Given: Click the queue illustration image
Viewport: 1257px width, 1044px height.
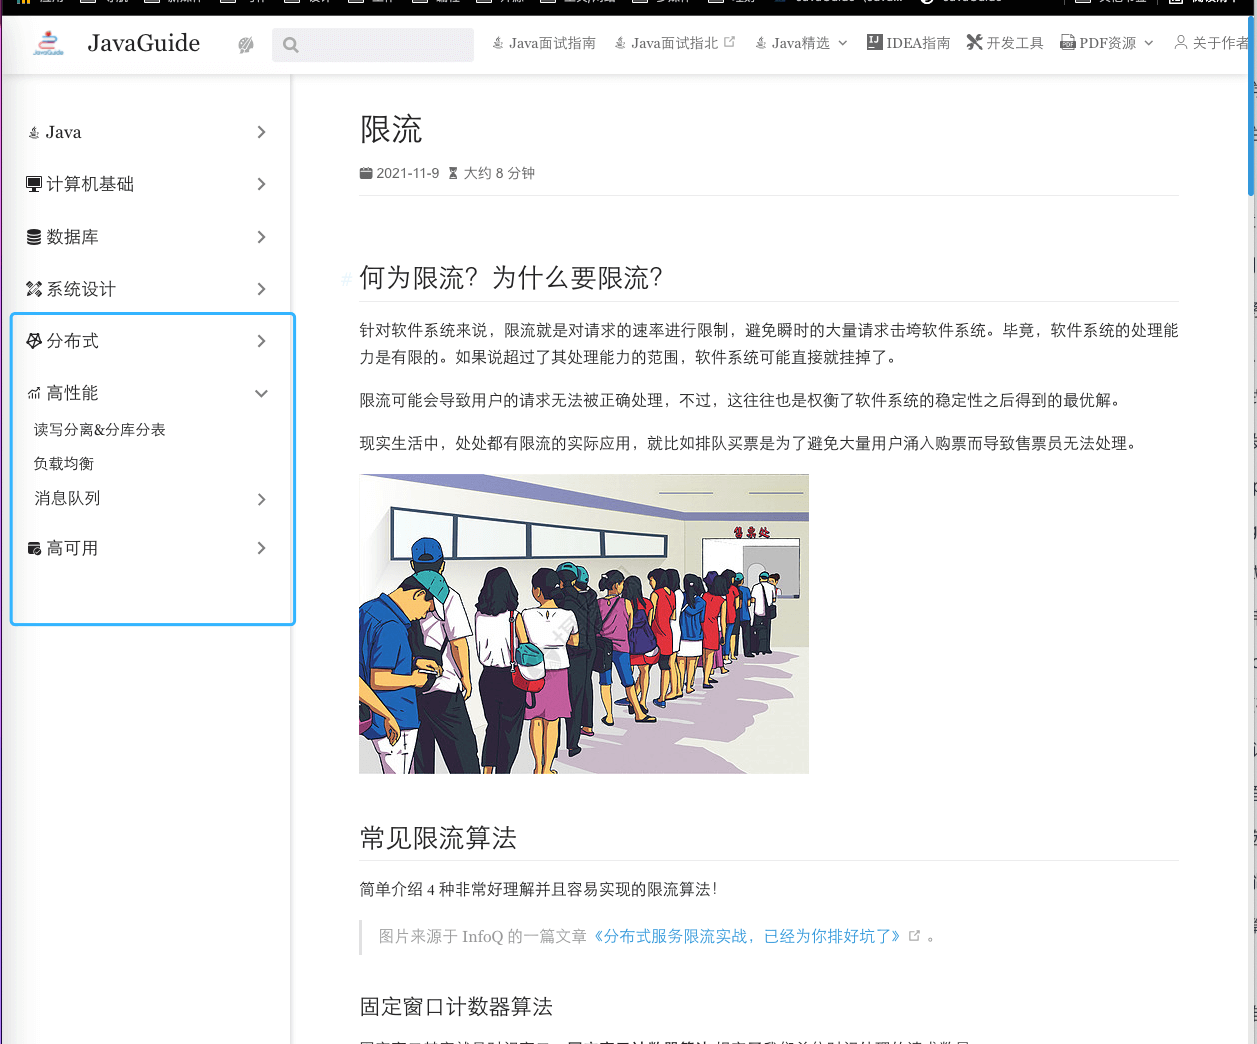Looking at the screenshot, I should pos(584,623).
